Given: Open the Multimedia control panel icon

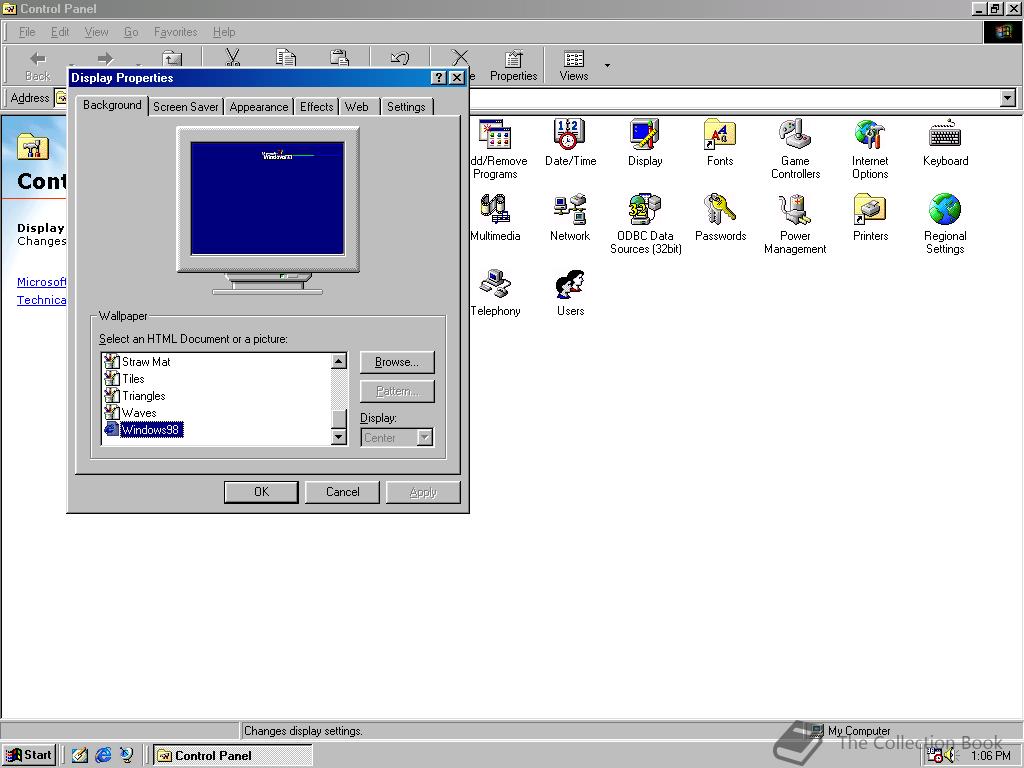Looking at the screenshot, I should pos(495,217).
